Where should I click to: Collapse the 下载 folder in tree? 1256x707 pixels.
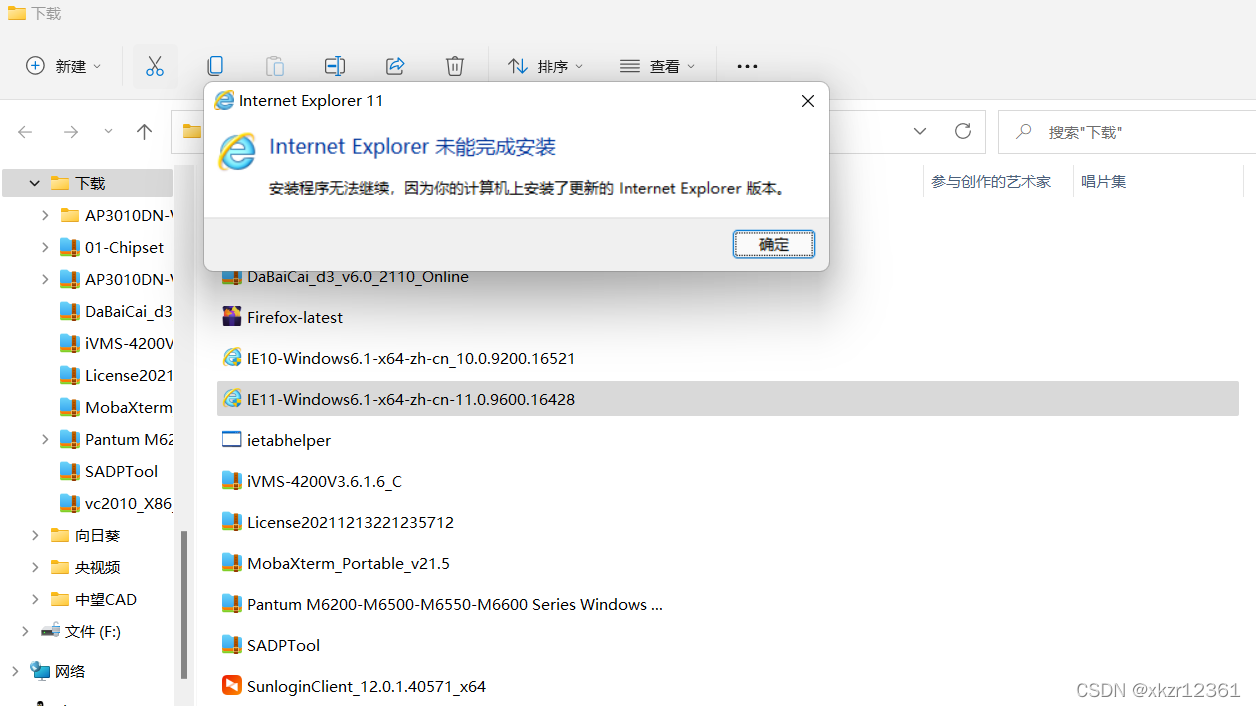tap(34, 183)
